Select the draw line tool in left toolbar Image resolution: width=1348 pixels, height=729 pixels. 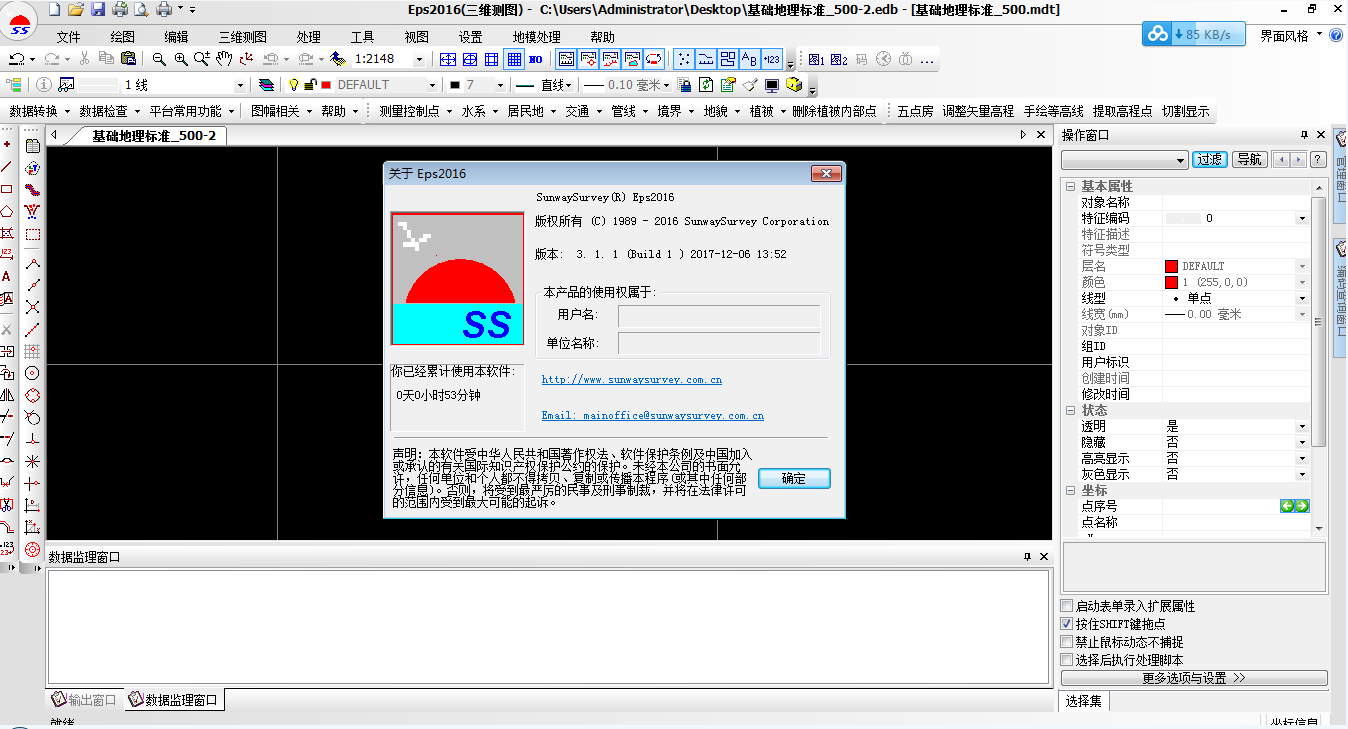(7, 167)
